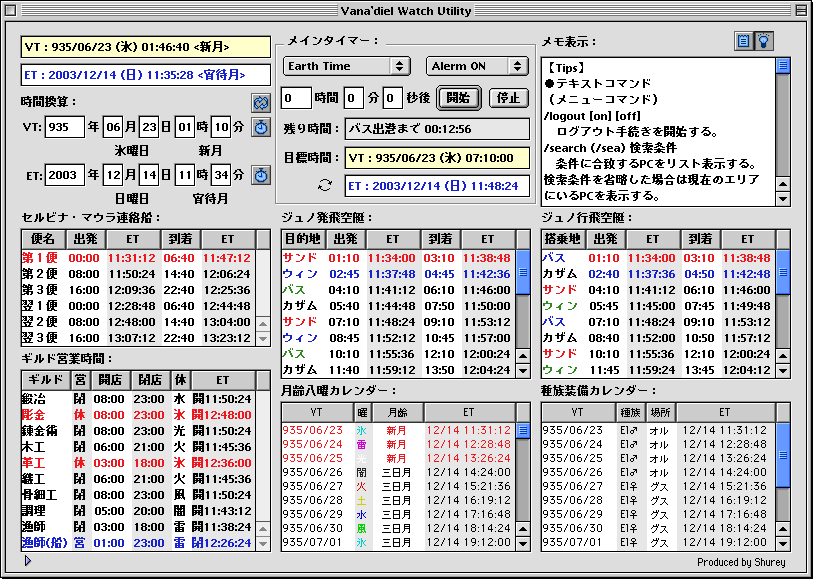
Task: Click the VT year field showing 935
Action: [64, 127]
